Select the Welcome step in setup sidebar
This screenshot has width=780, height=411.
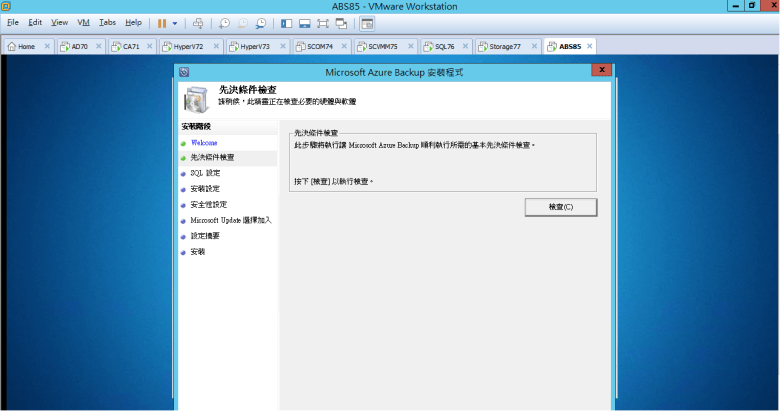coord(204,143)
